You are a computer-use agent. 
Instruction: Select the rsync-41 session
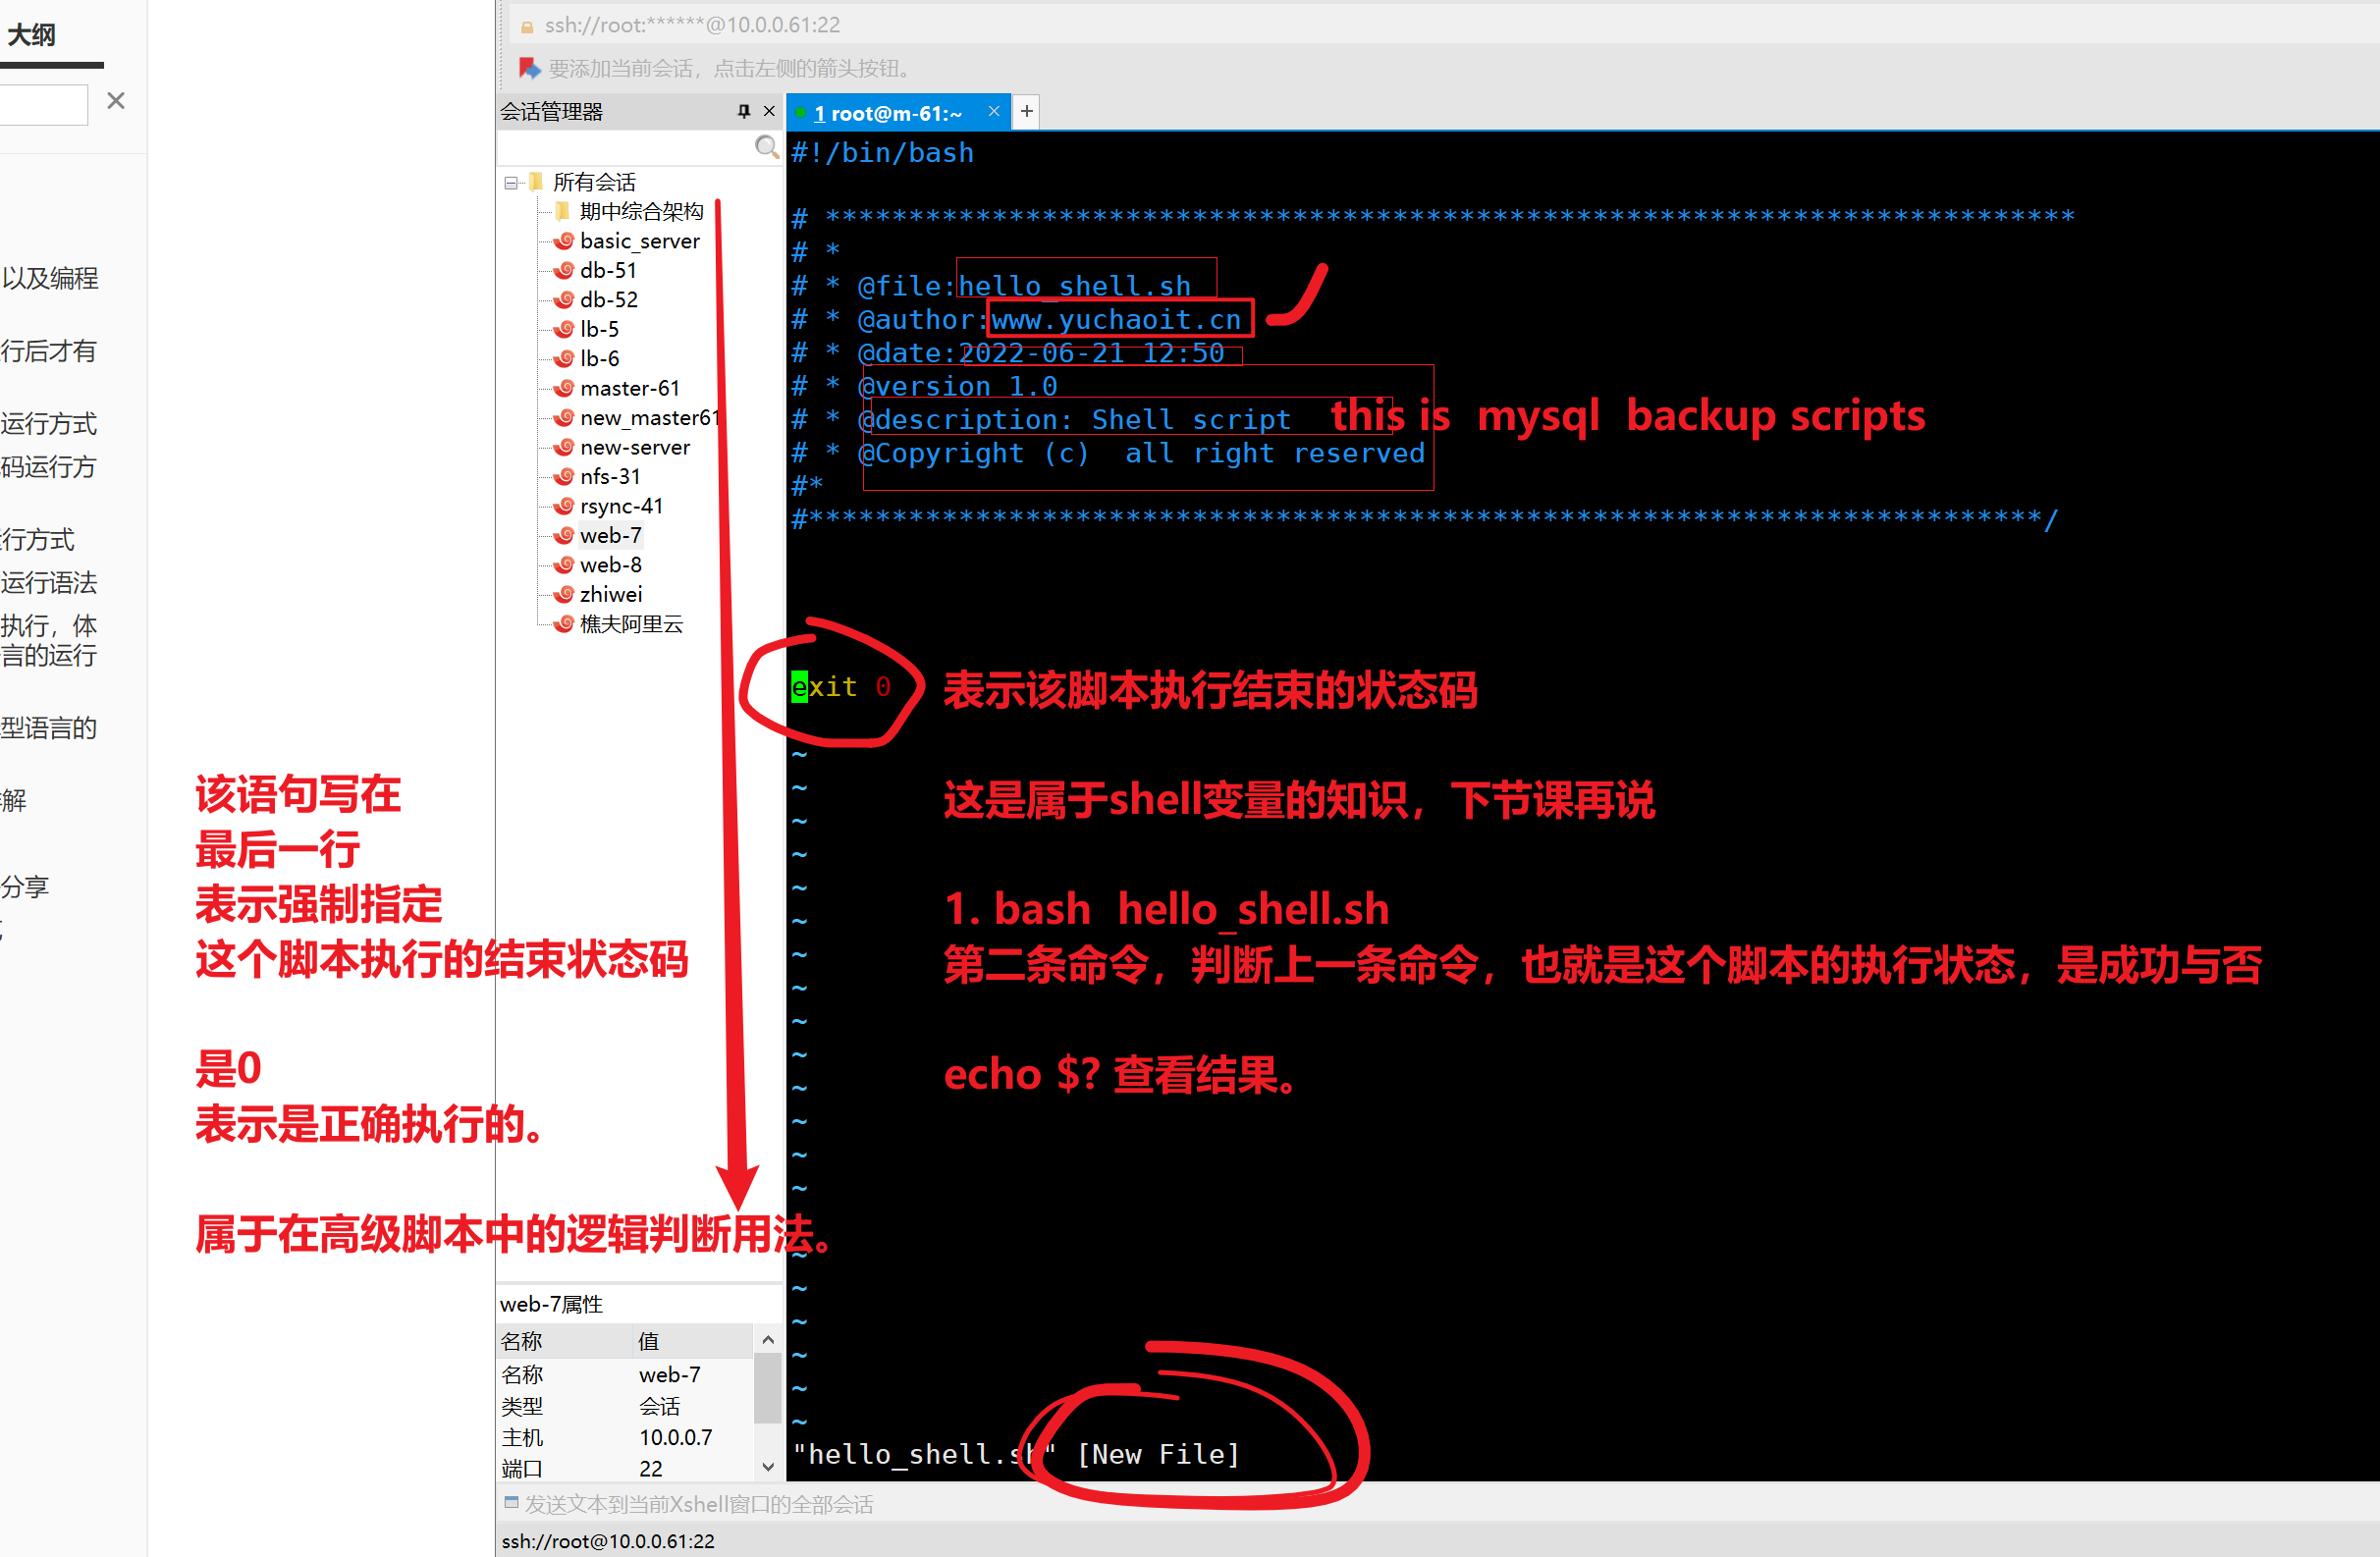pos(620,506)
